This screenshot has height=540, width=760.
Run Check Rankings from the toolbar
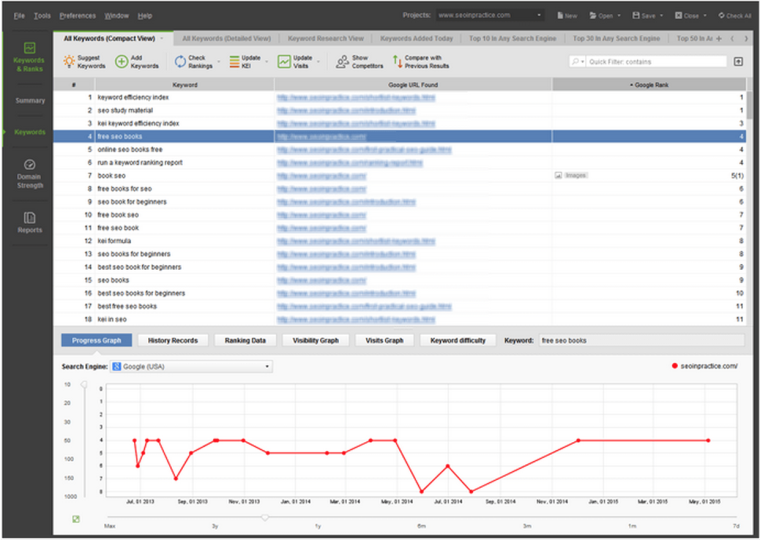click(x=180, y=62)
